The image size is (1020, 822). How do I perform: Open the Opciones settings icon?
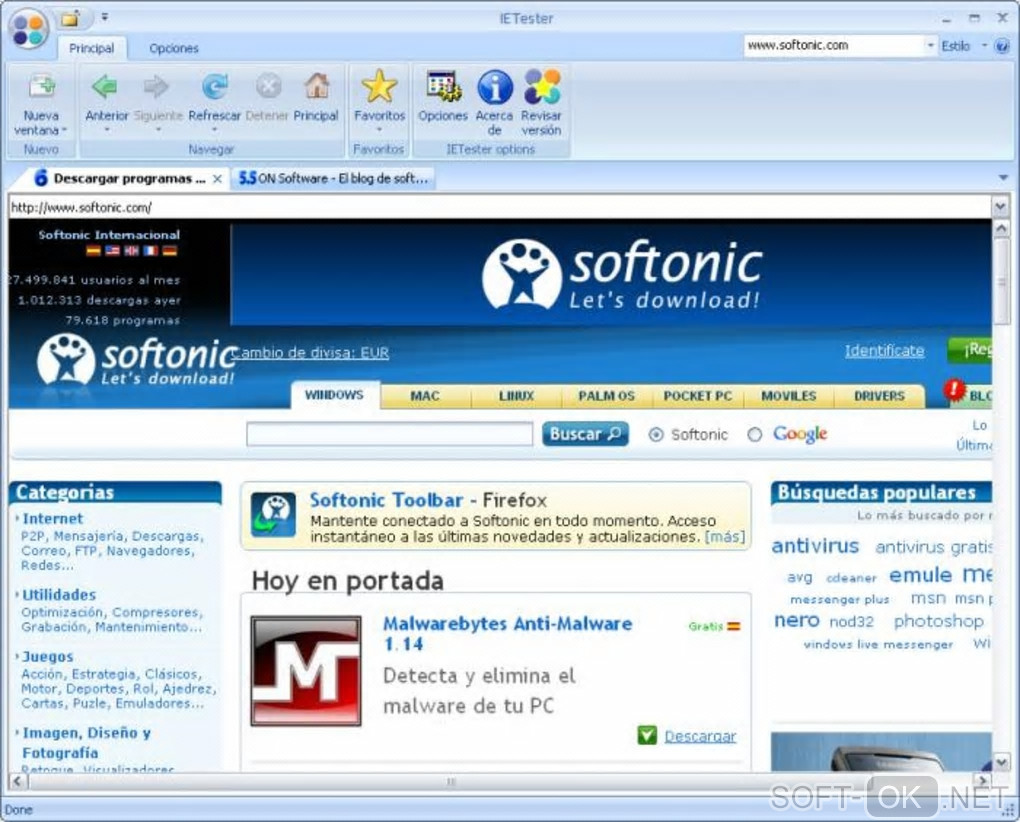[444, 86]
